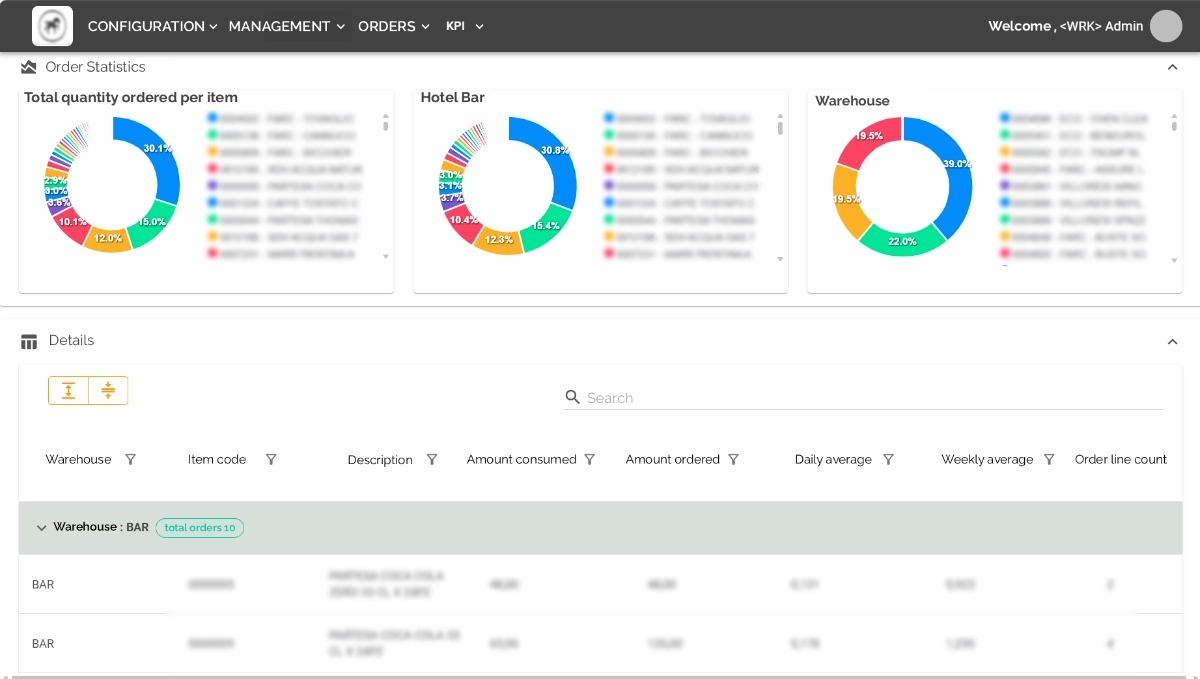Open the Daily average filter icon
1200x679 pixels.
tap(889, 459)
